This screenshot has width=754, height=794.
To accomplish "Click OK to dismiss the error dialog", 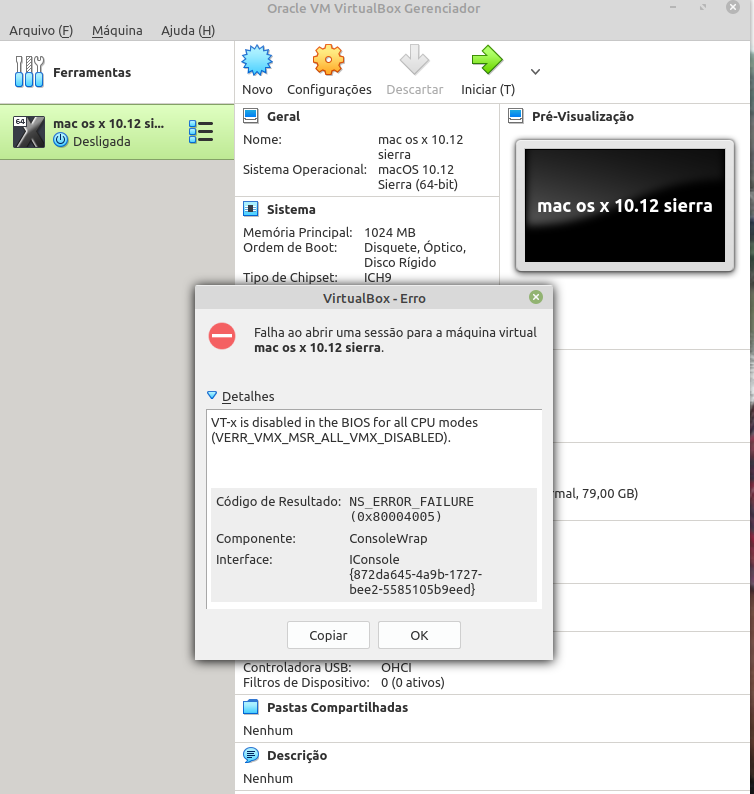I will tap(419, 635).
